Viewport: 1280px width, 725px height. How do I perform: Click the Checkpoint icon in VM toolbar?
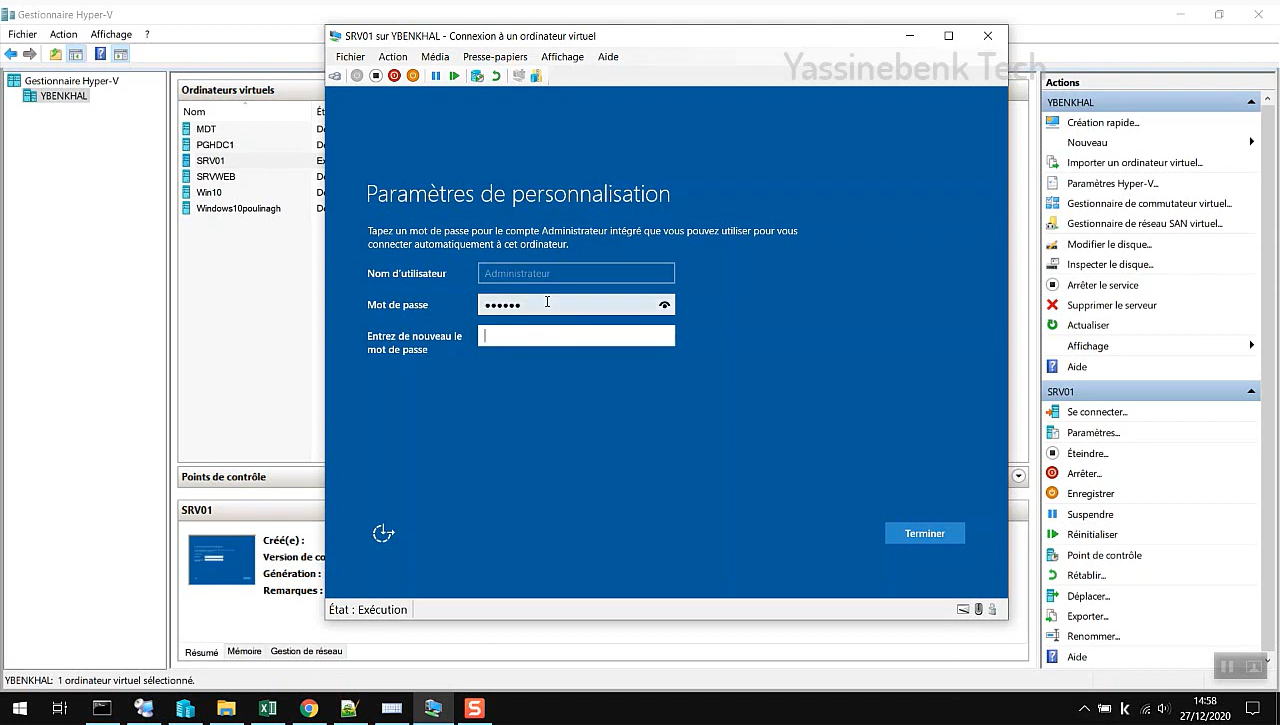[x=477, y=76]
